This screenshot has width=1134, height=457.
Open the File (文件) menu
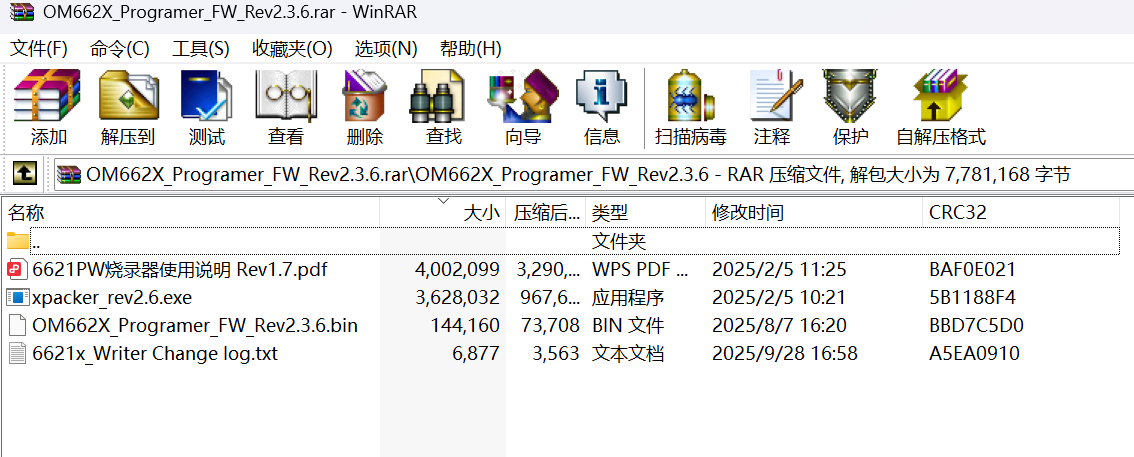point(39,48)
